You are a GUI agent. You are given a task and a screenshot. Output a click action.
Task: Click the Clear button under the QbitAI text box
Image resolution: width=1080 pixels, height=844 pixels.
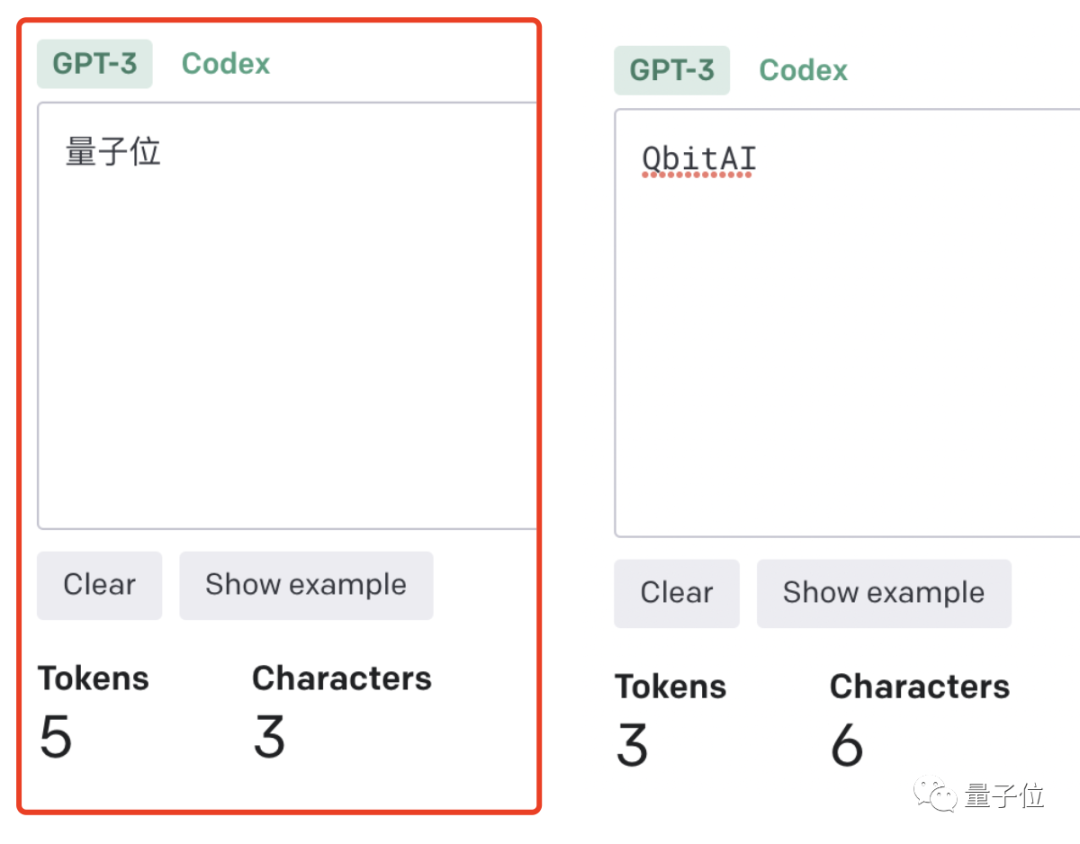tap(677, 593)
